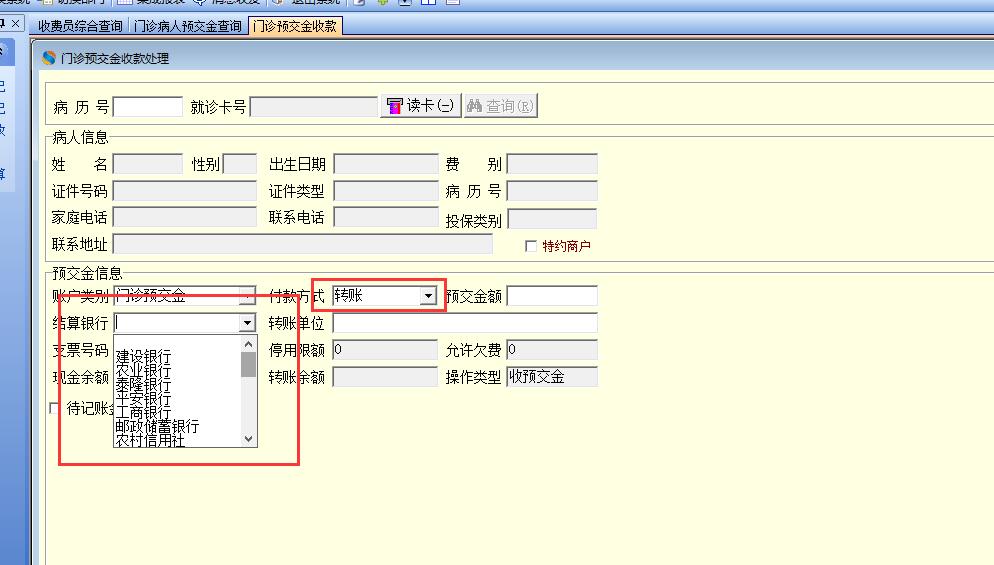Click the 门诊预交金收款处理 window logo icon
994x565 pixels.
pyautogui.click(x=49, y=58)
